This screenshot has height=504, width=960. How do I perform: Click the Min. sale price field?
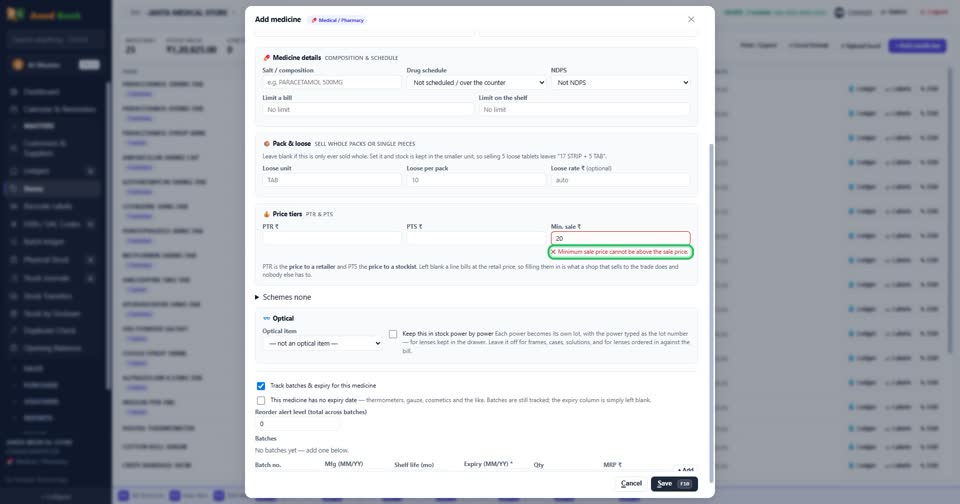pyautogui.click(x=620, y=238)
